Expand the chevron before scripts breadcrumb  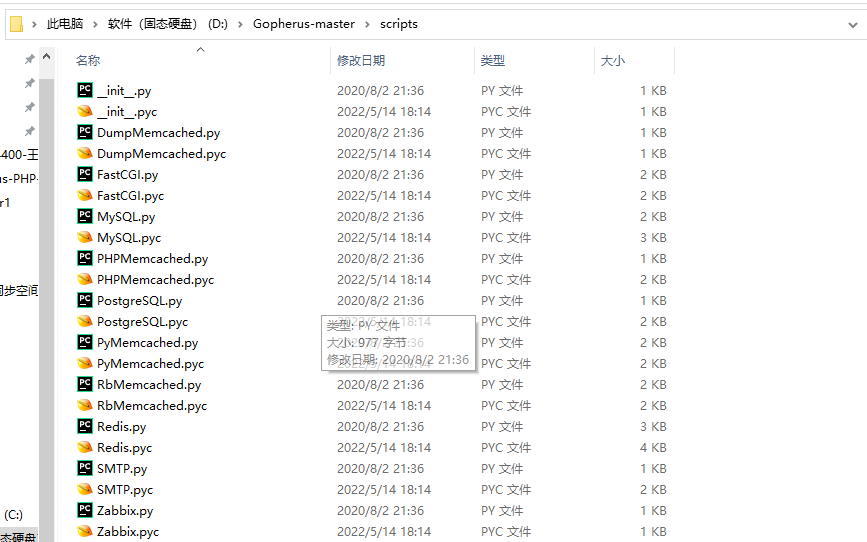[367, 24]
